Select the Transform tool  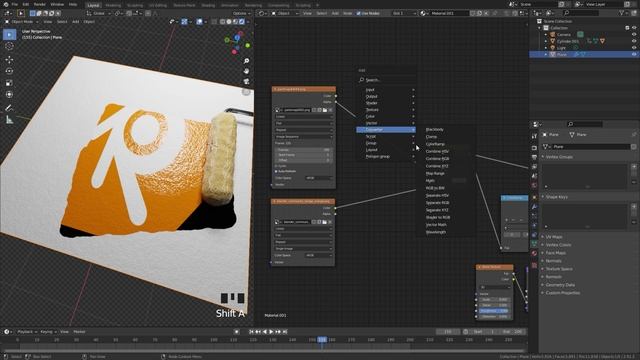[9, 94]
